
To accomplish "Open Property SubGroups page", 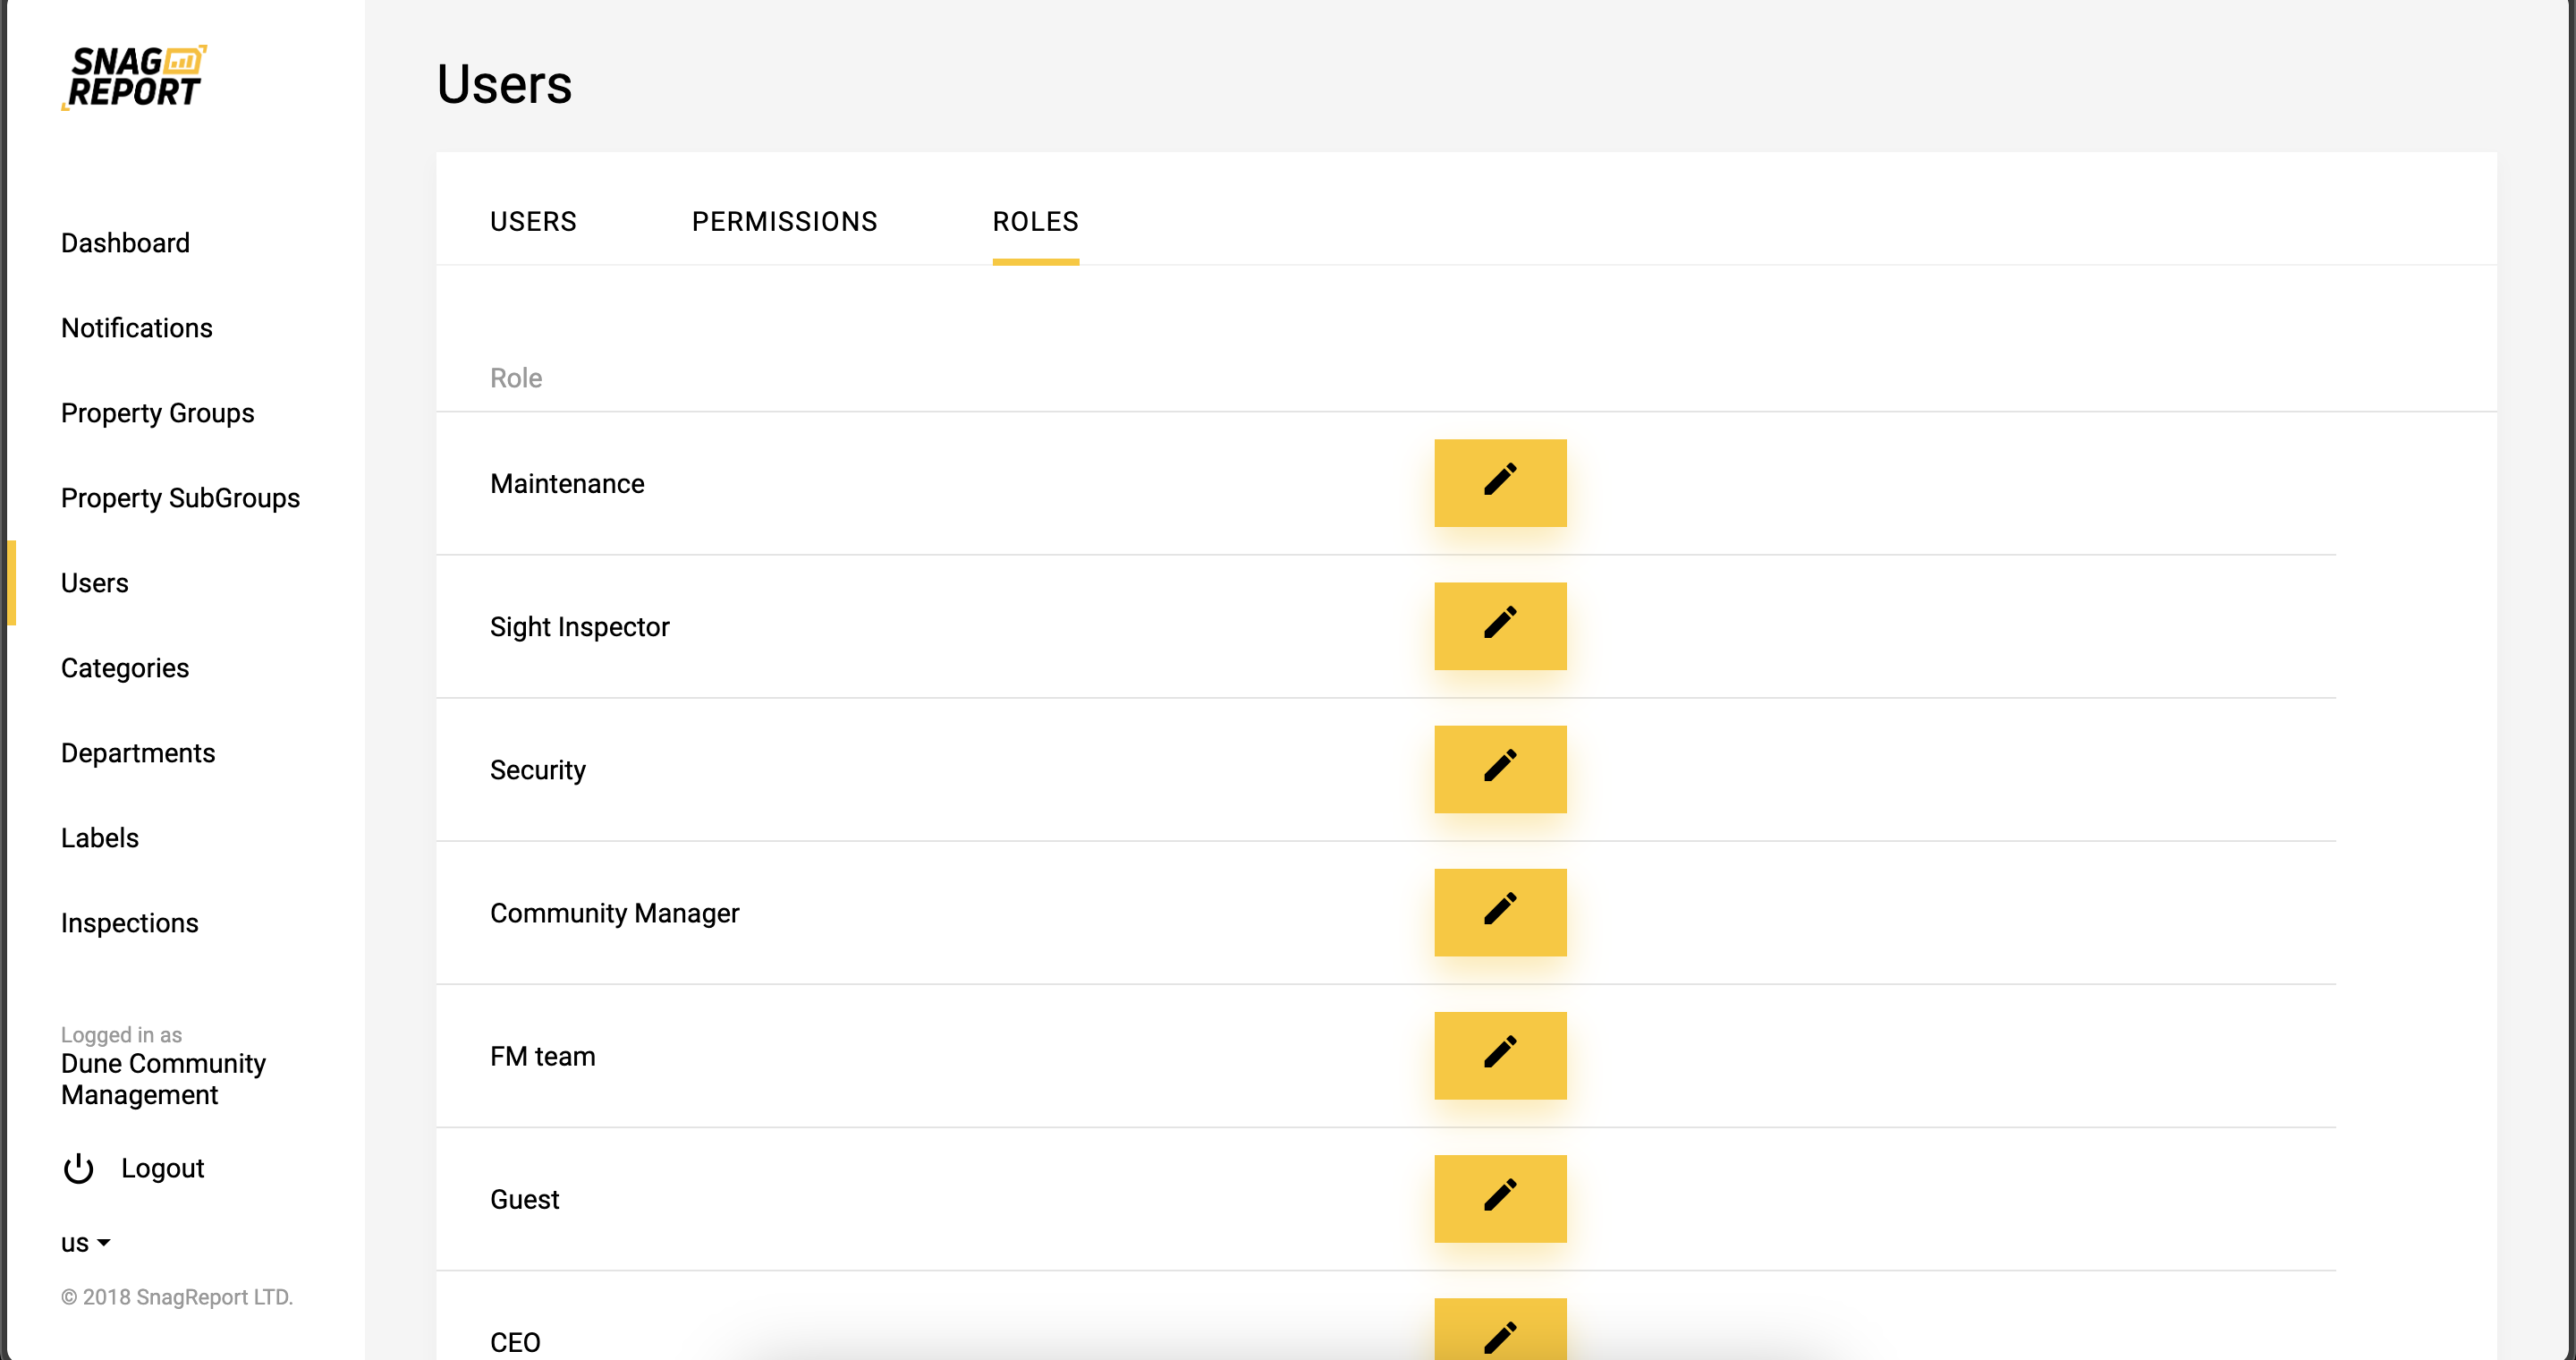I will 180,498.
